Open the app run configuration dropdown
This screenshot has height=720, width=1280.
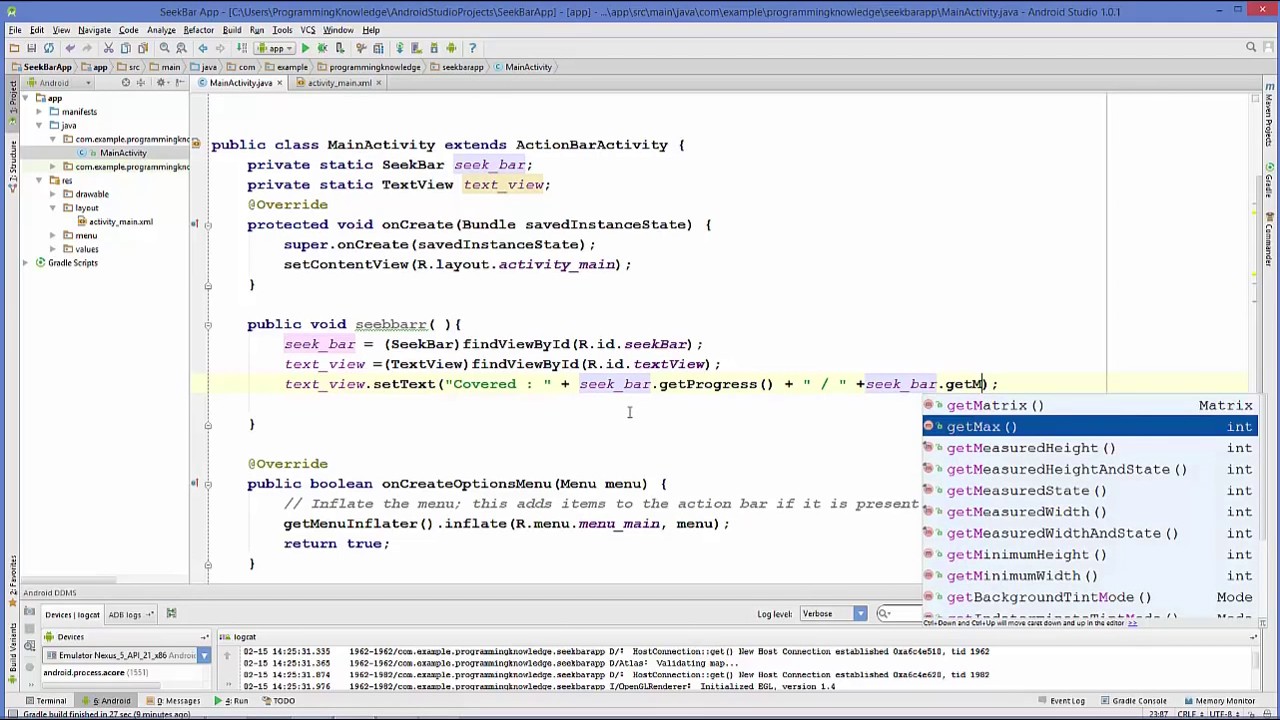coord(275,48)
